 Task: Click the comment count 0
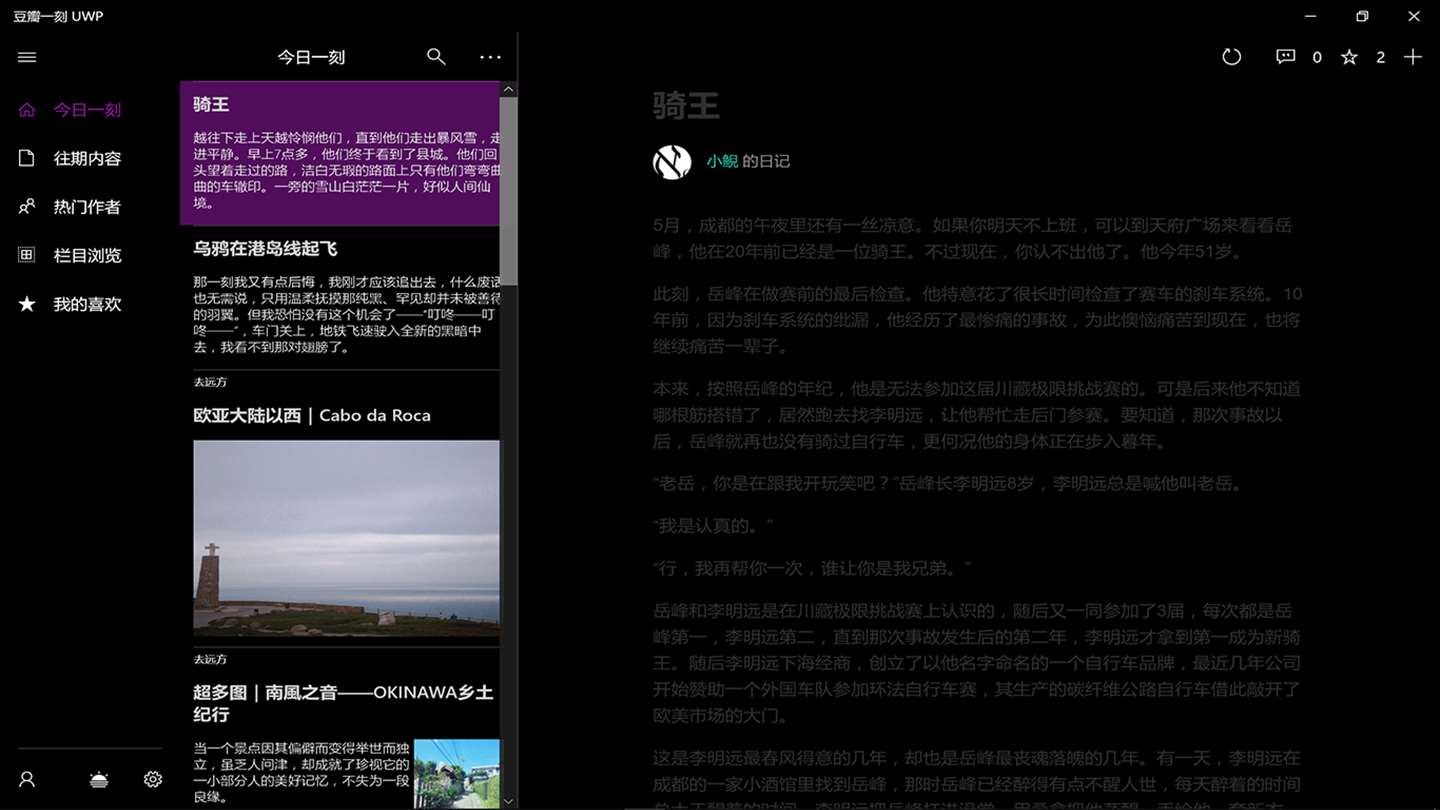1317,58
